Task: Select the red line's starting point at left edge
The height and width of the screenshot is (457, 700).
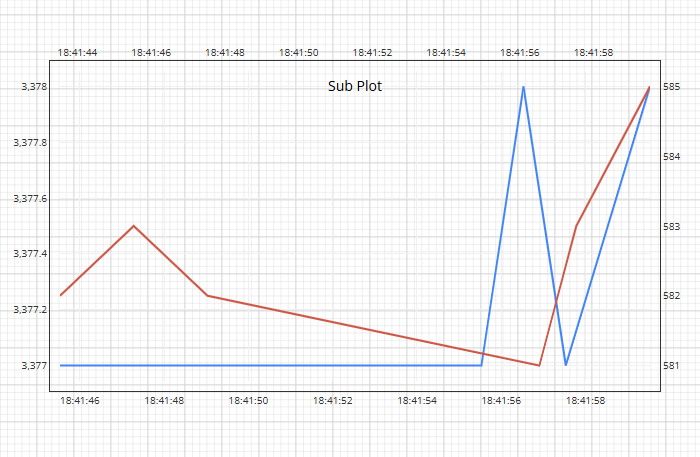Action: coord(61,295)
